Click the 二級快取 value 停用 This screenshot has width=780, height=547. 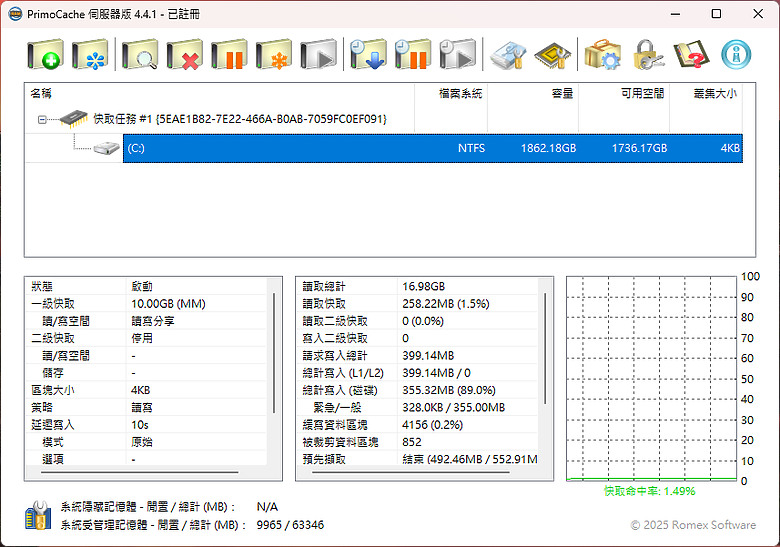tap(142, 338)
